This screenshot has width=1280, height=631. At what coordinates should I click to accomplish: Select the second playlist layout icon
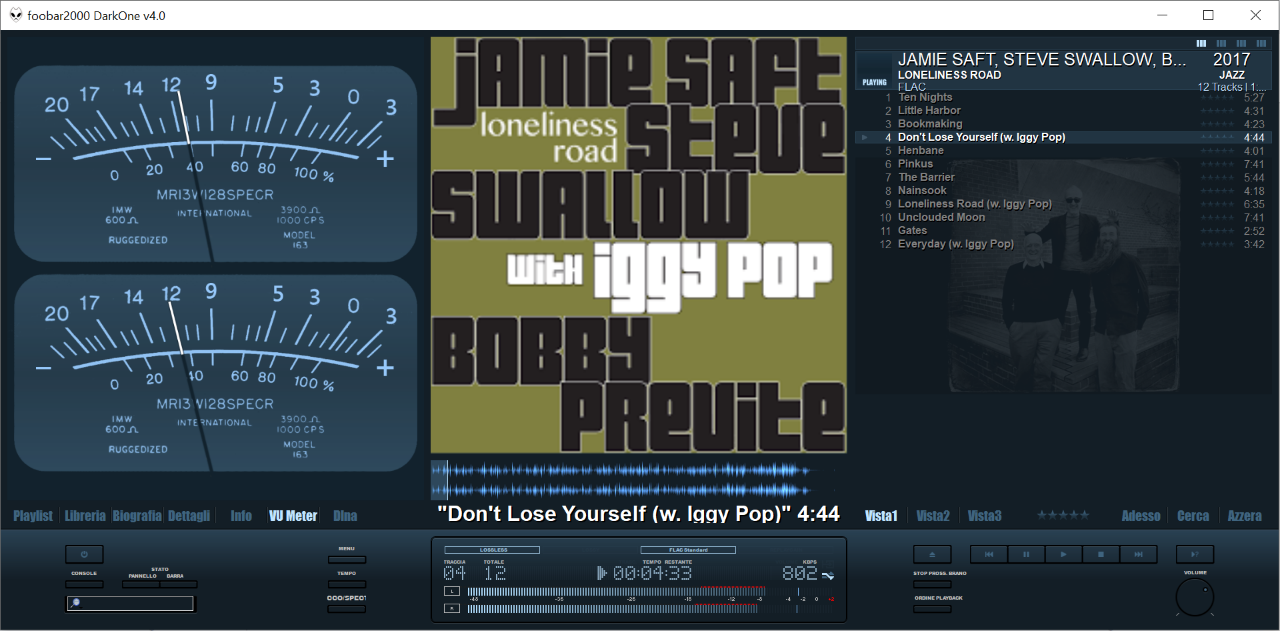[x=1221, y=43]
